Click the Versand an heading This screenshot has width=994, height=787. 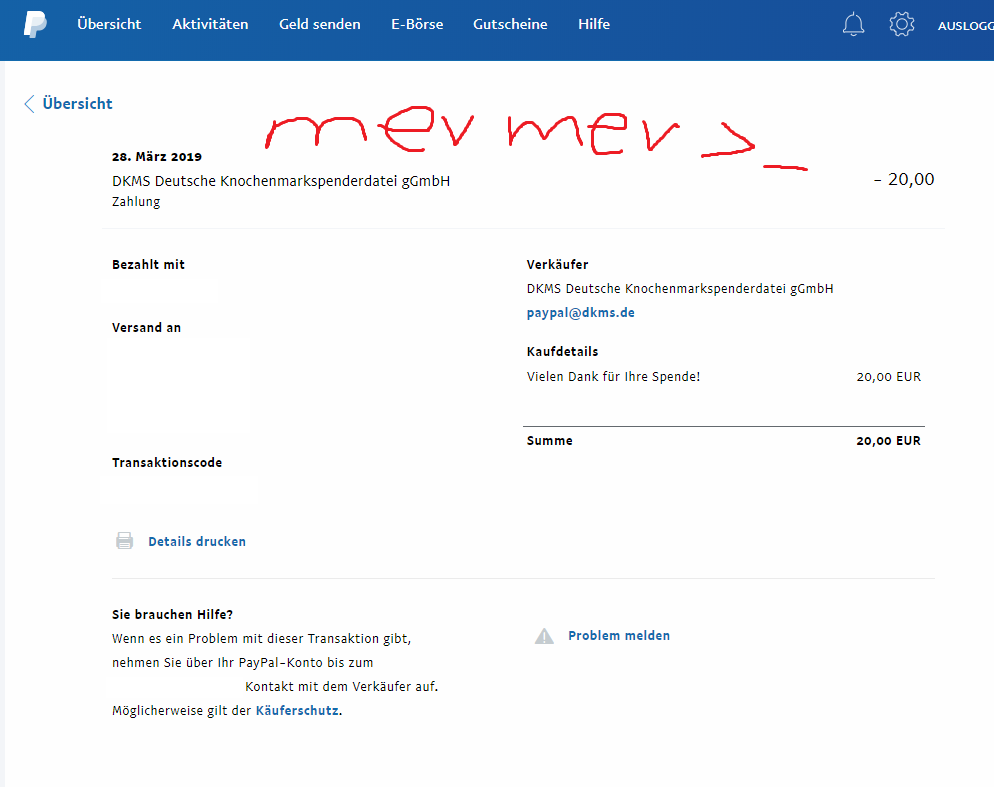pos(146,328)
